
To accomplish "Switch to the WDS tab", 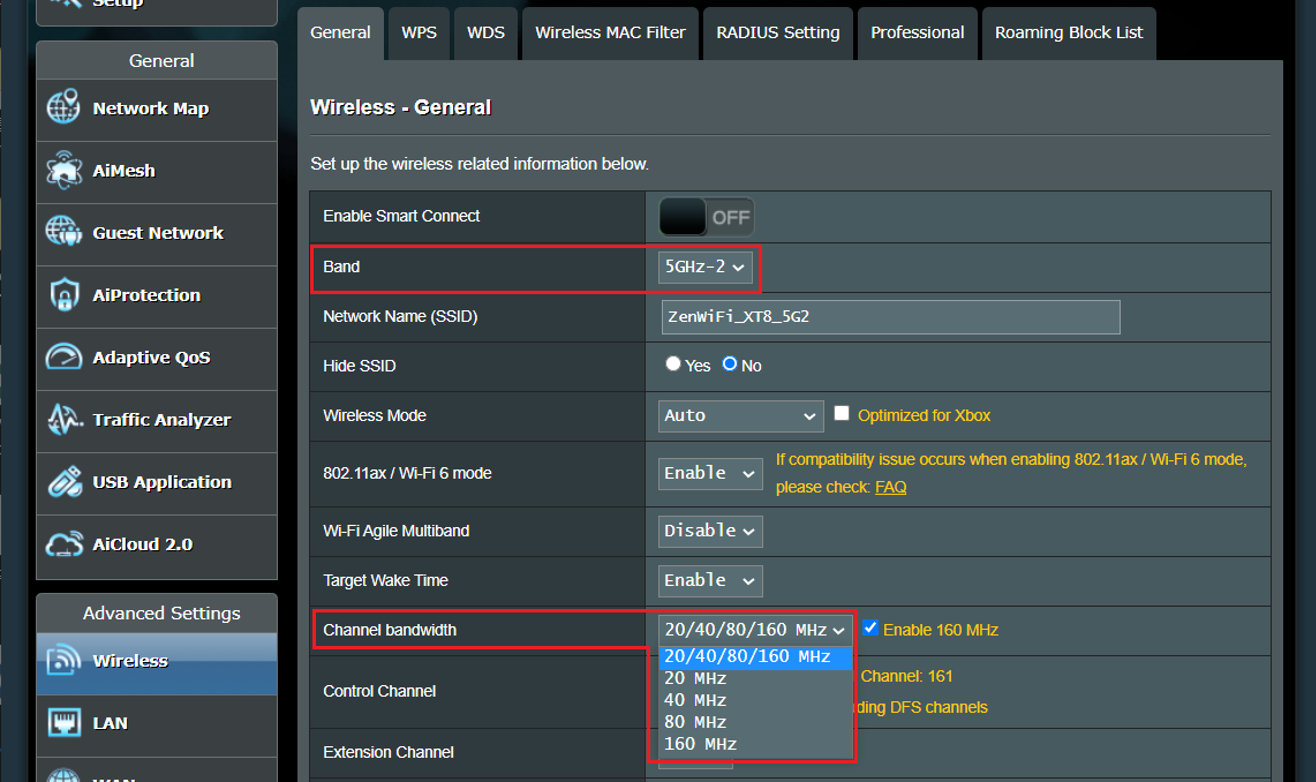I will click(x=486, y=33).
